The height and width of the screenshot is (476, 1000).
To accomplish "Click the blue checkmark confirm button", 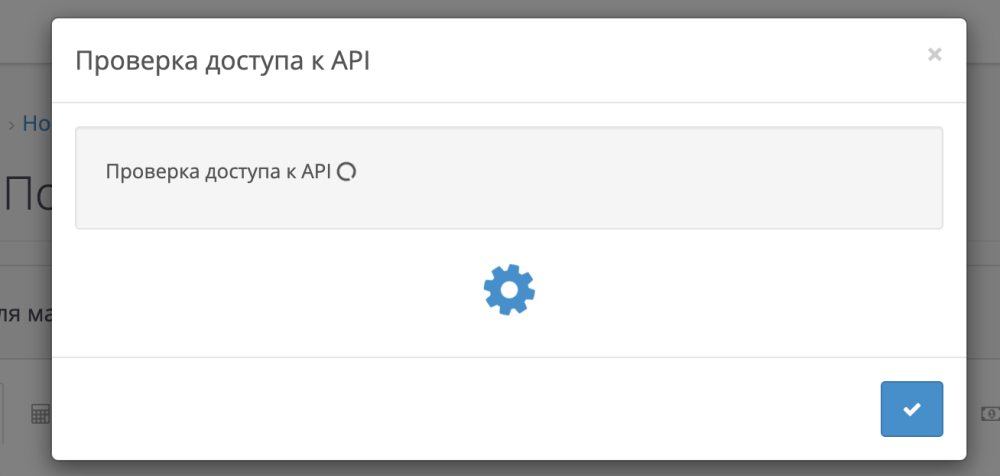I will [x=911, y=409].
